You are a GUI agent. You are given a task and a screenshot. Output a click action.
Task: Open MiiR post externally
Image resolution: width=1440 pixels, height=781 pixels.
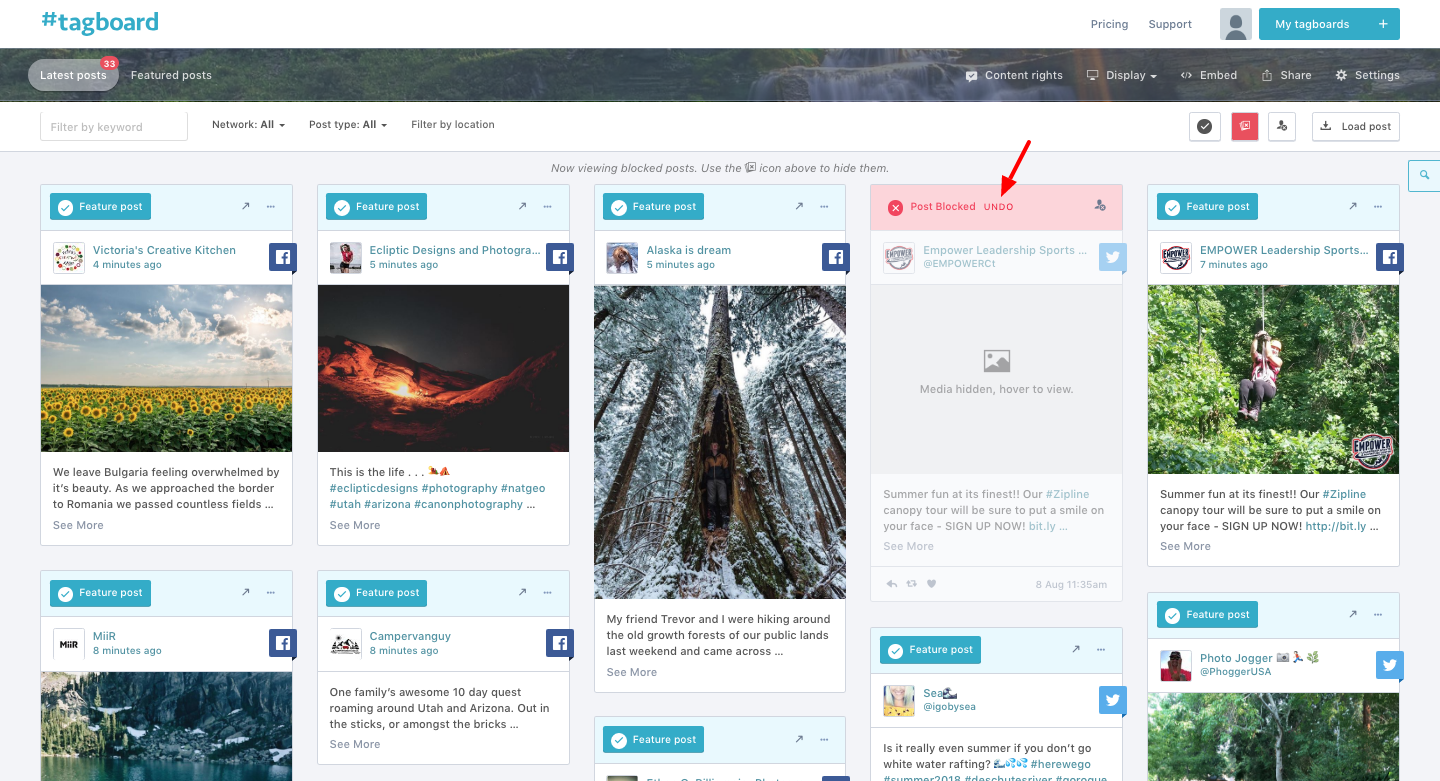click(245, 593)
